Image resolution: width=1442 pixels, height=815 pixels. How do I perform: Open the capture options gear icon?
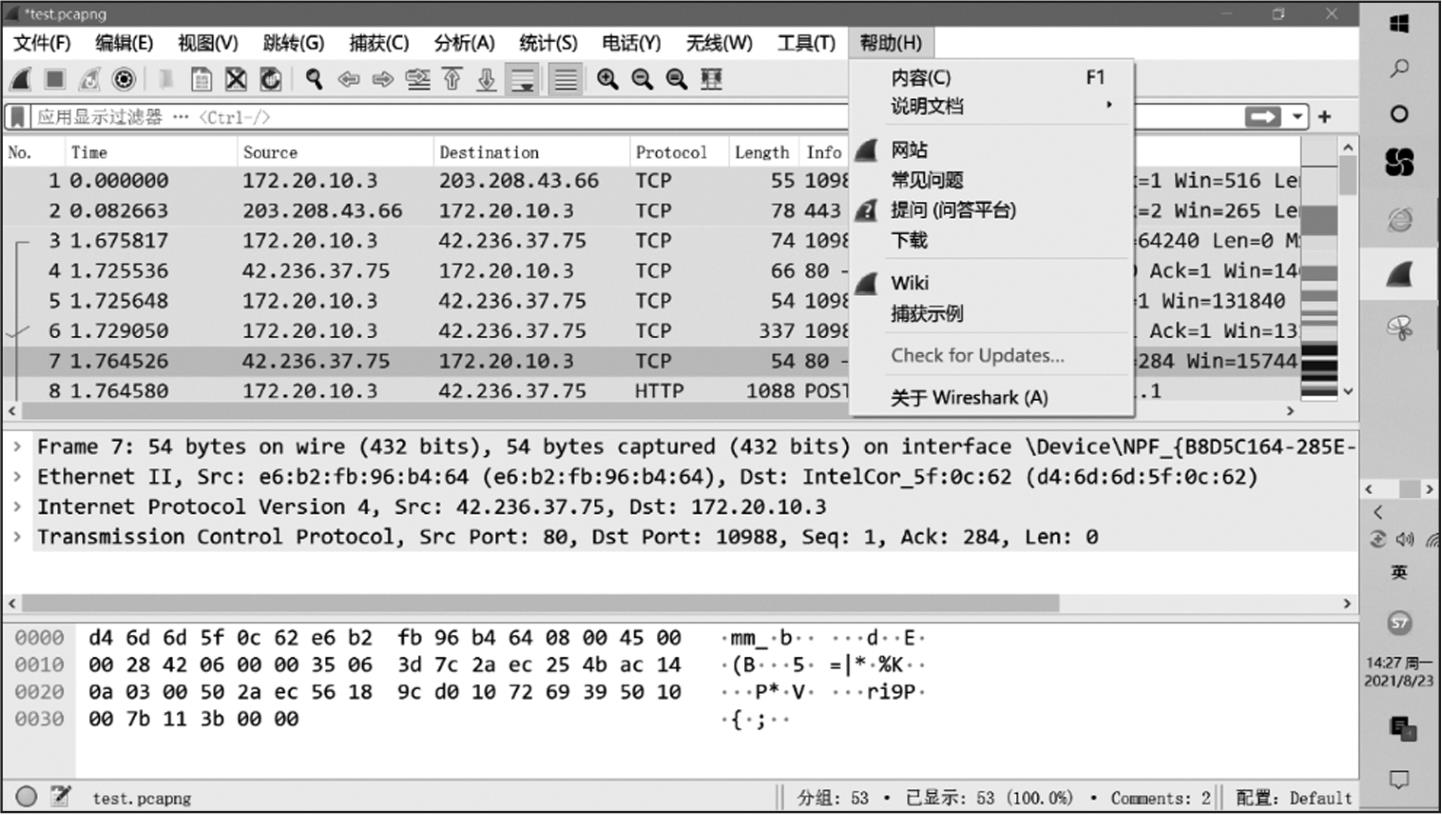coord(124,80)
